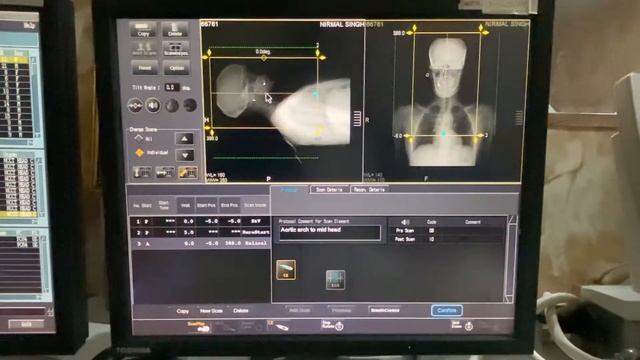Select scan row 1 with S&V mode
The width and height of the screenshot is (640, 360).
coord(200,221)
